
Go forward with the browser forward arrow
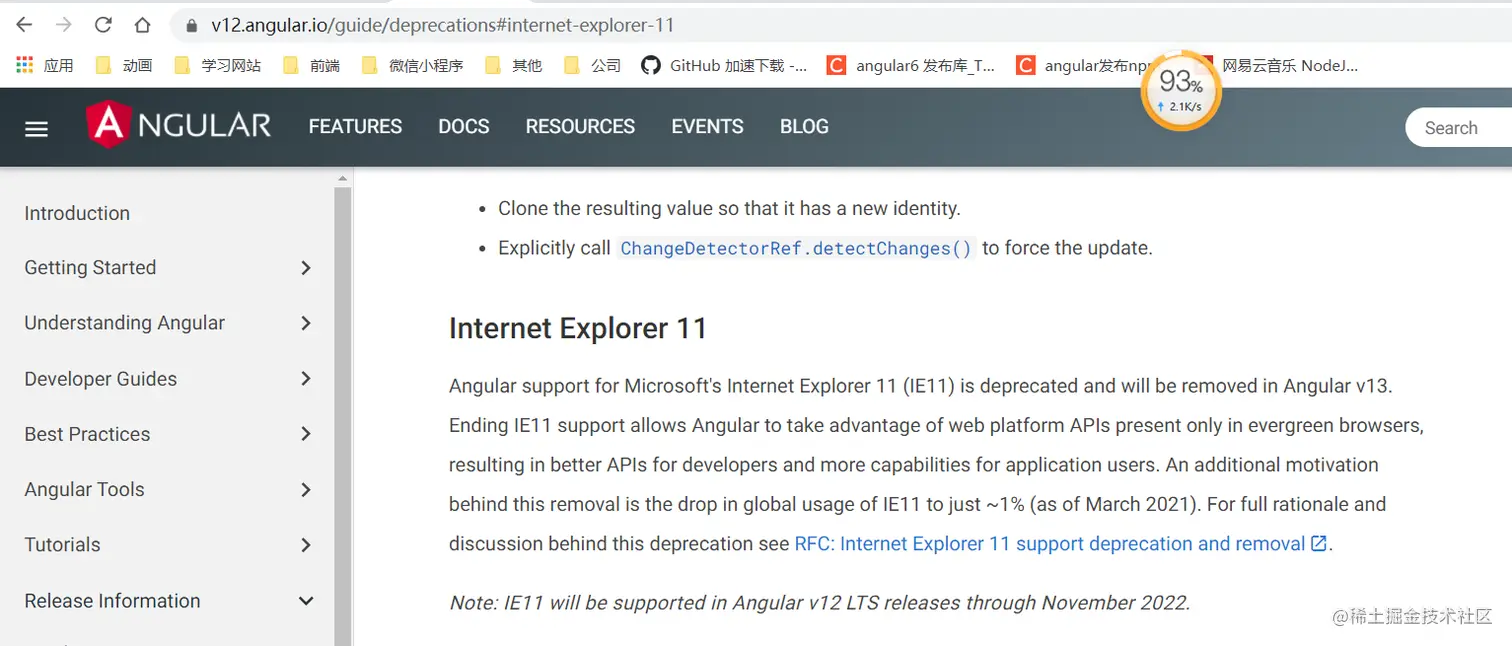tap(63, 25)
